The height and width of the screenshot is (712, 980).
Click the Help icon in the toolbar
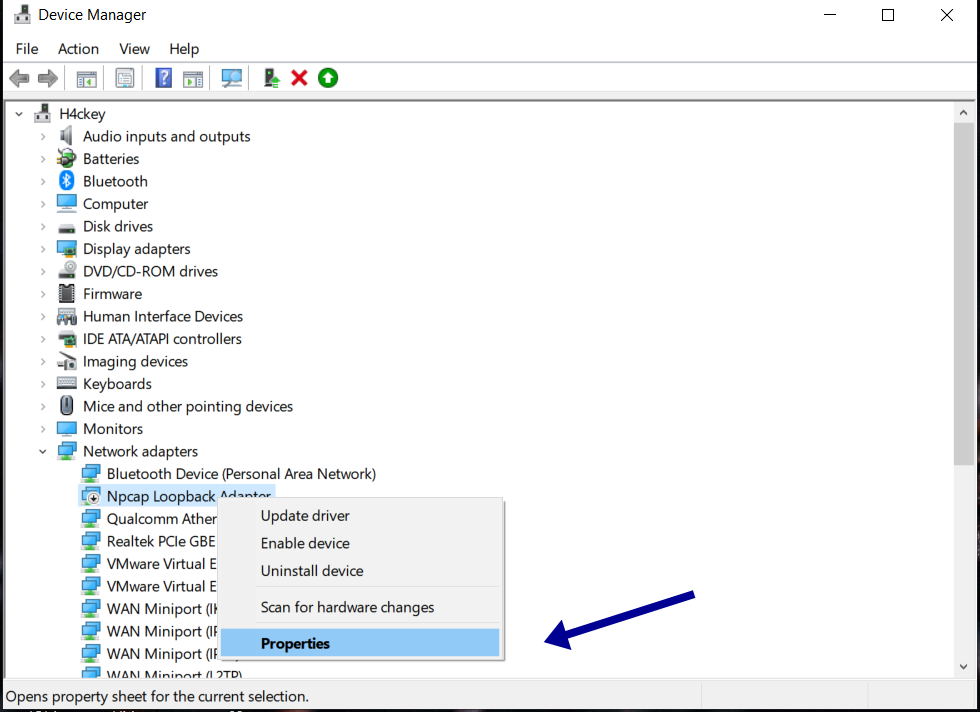pyautogui.click(x=163, y=77)
